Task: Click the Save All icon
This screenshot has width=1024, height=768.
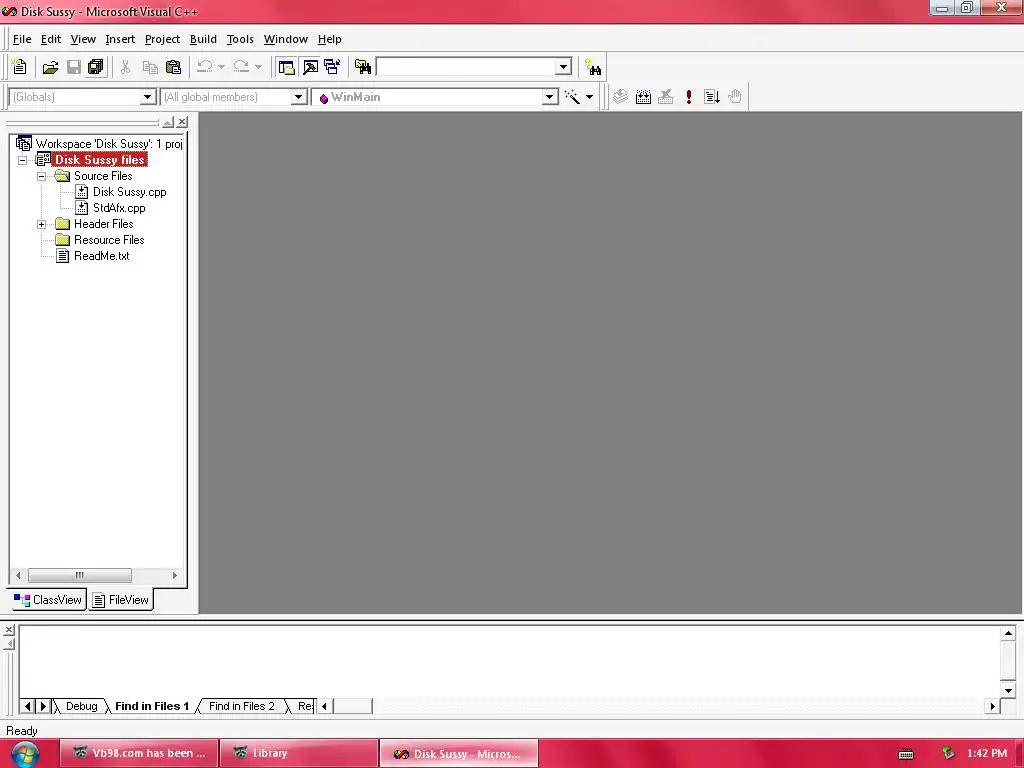Action: (95, 67)
